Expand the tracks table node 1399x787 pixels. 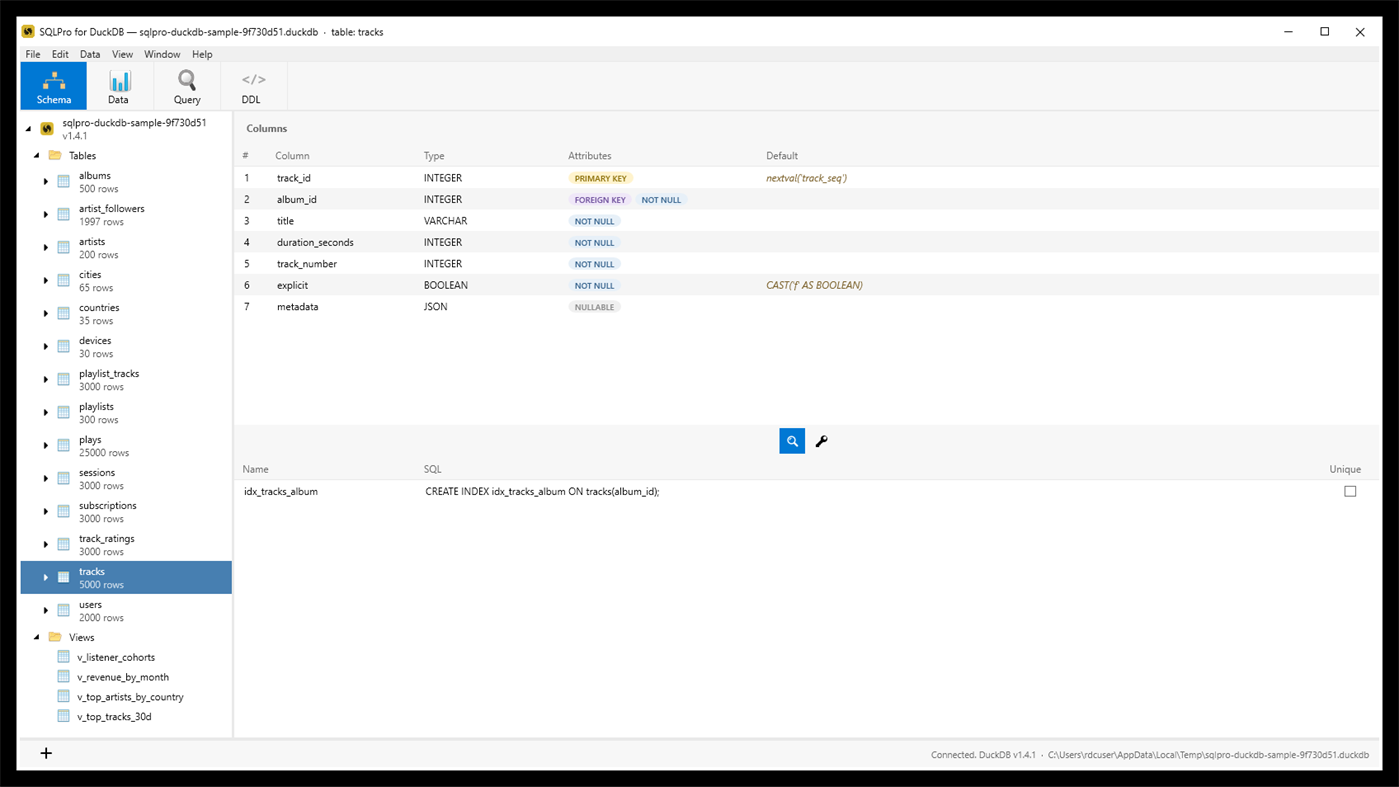coord(46,578)
